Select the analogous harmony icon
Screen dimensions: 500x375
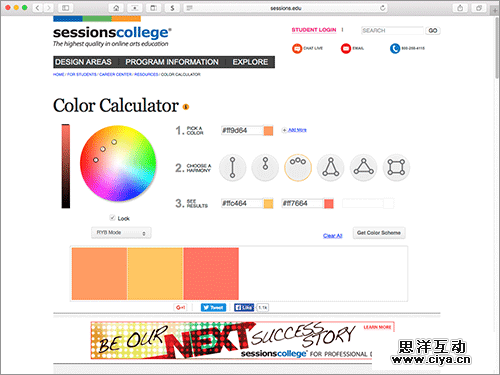(x=298, y=167)
